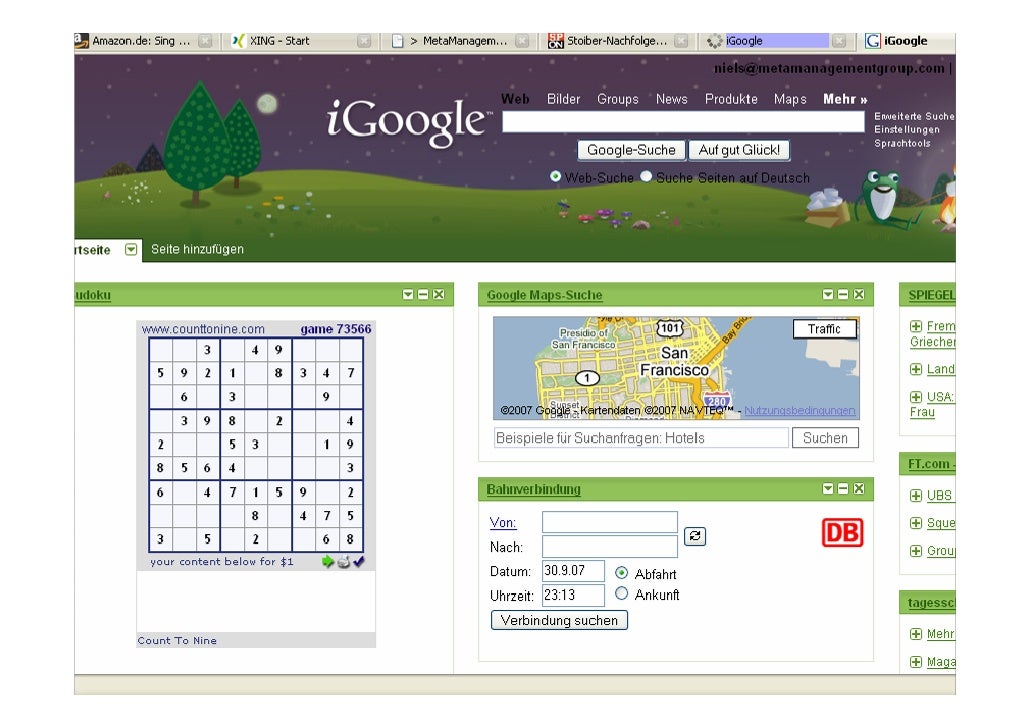
Task: Click the Auf gut Glück! button
Action: [739, 150]
